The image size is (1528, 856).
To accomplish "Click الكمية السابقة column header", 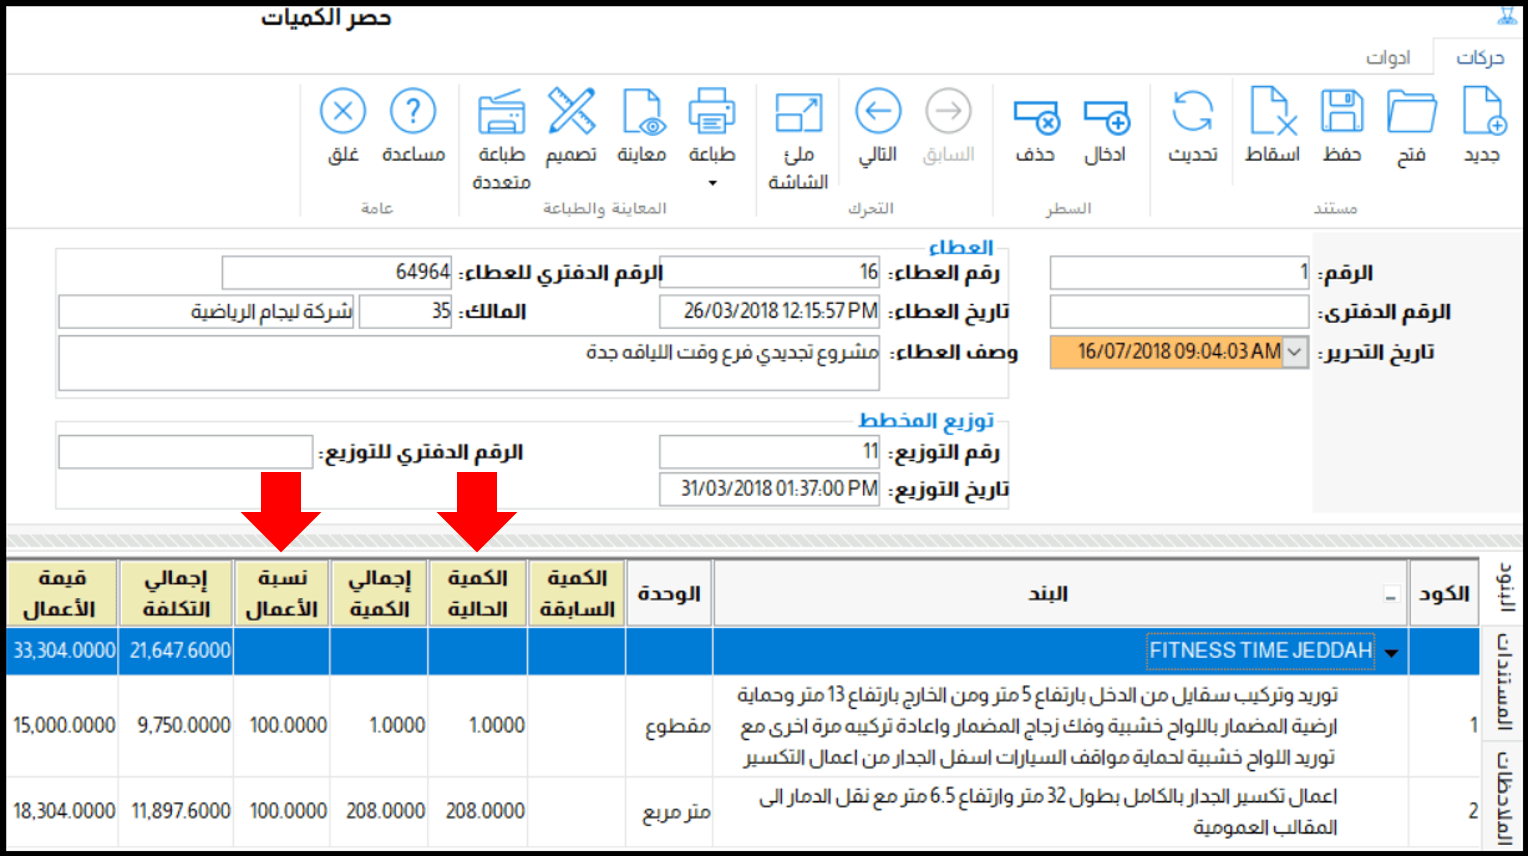I will click(x=577, y=594).
